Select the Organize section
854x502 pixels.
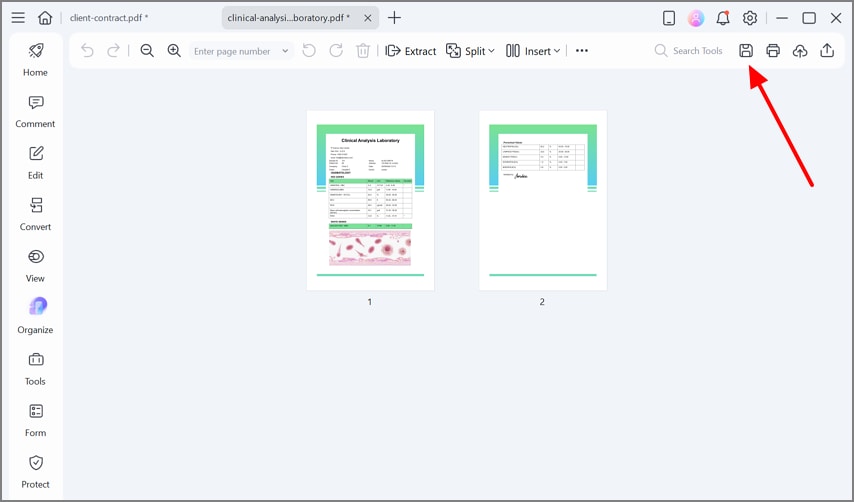point(35,316)
